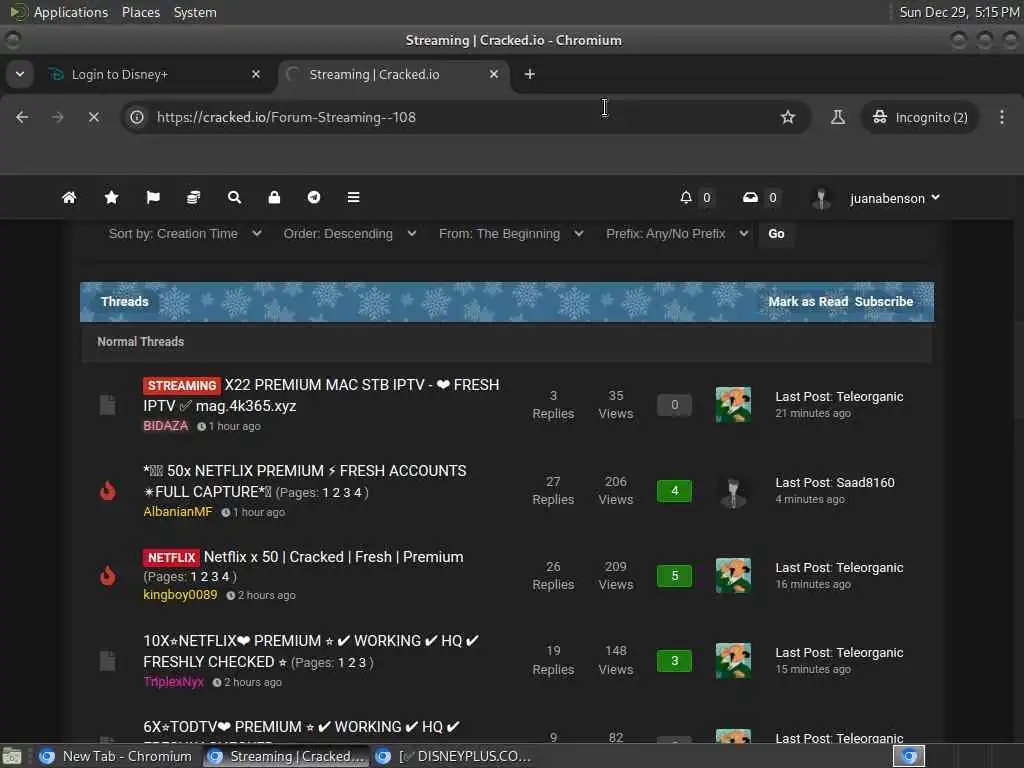Go forward with the browser forward arrow
The image size is (1024, 768).
click(x=57, y=117)
